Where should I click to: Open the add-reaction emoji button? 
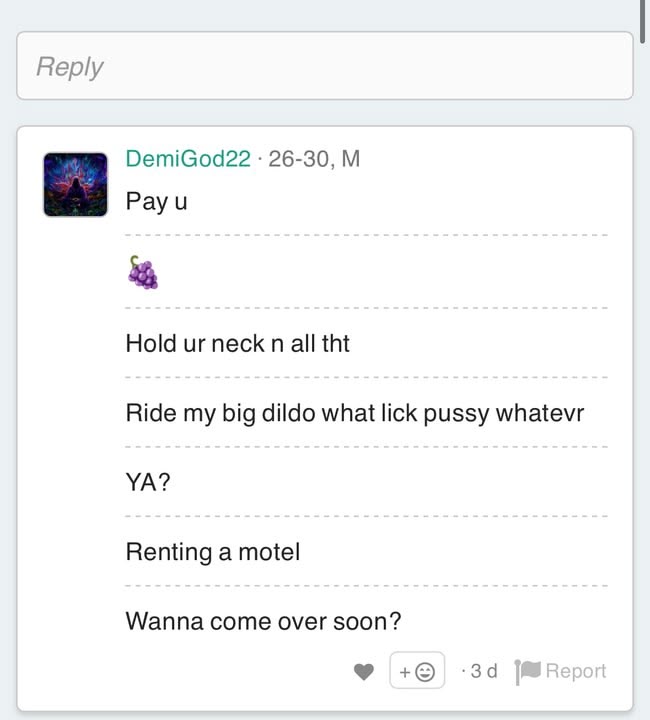point(417,670)
